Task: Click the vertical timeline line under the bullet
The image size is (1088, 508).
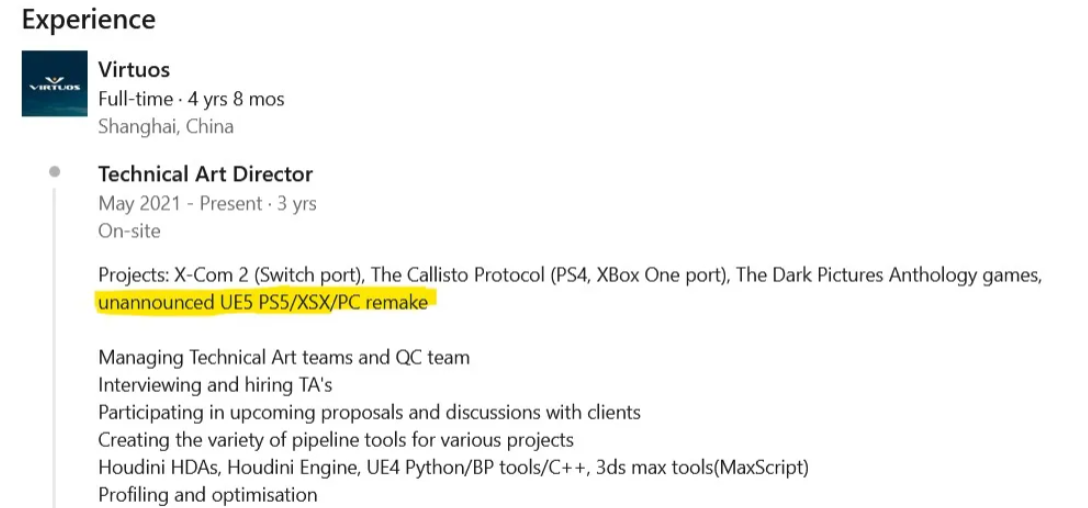Action: pos(54,350)
